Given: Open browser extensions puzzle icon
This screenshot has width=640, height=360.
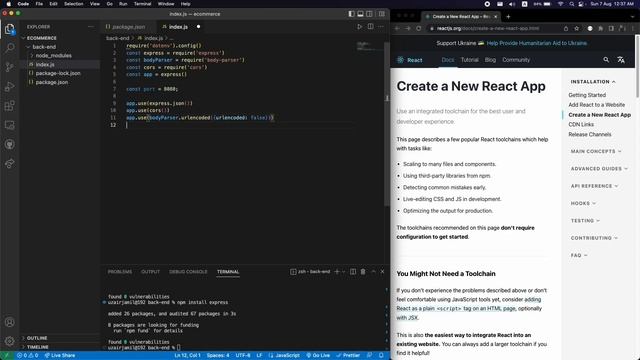Looking at the screenshot, I should pos(601,29).
